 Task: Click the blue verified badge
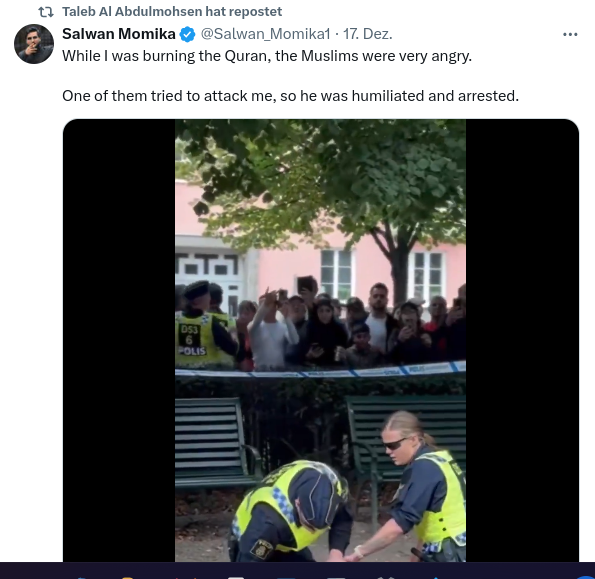click(x=187, y=35)
